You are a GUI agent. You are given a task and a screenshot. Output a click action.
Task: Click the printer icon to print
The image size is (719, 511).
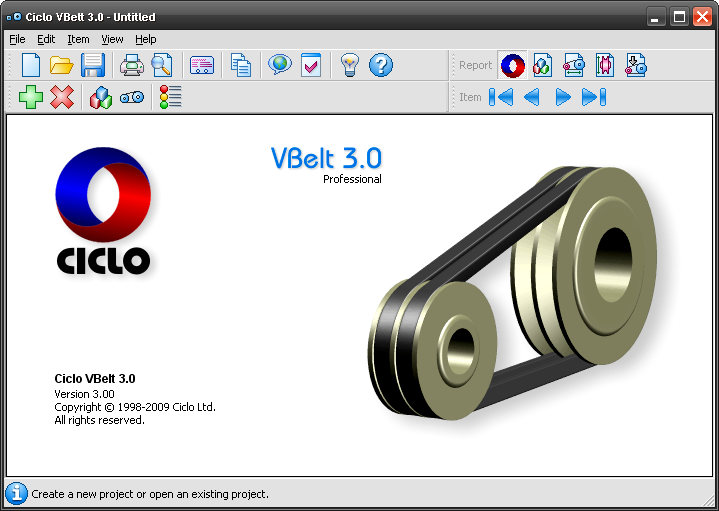pyautogui.click(x=132, y=66)
